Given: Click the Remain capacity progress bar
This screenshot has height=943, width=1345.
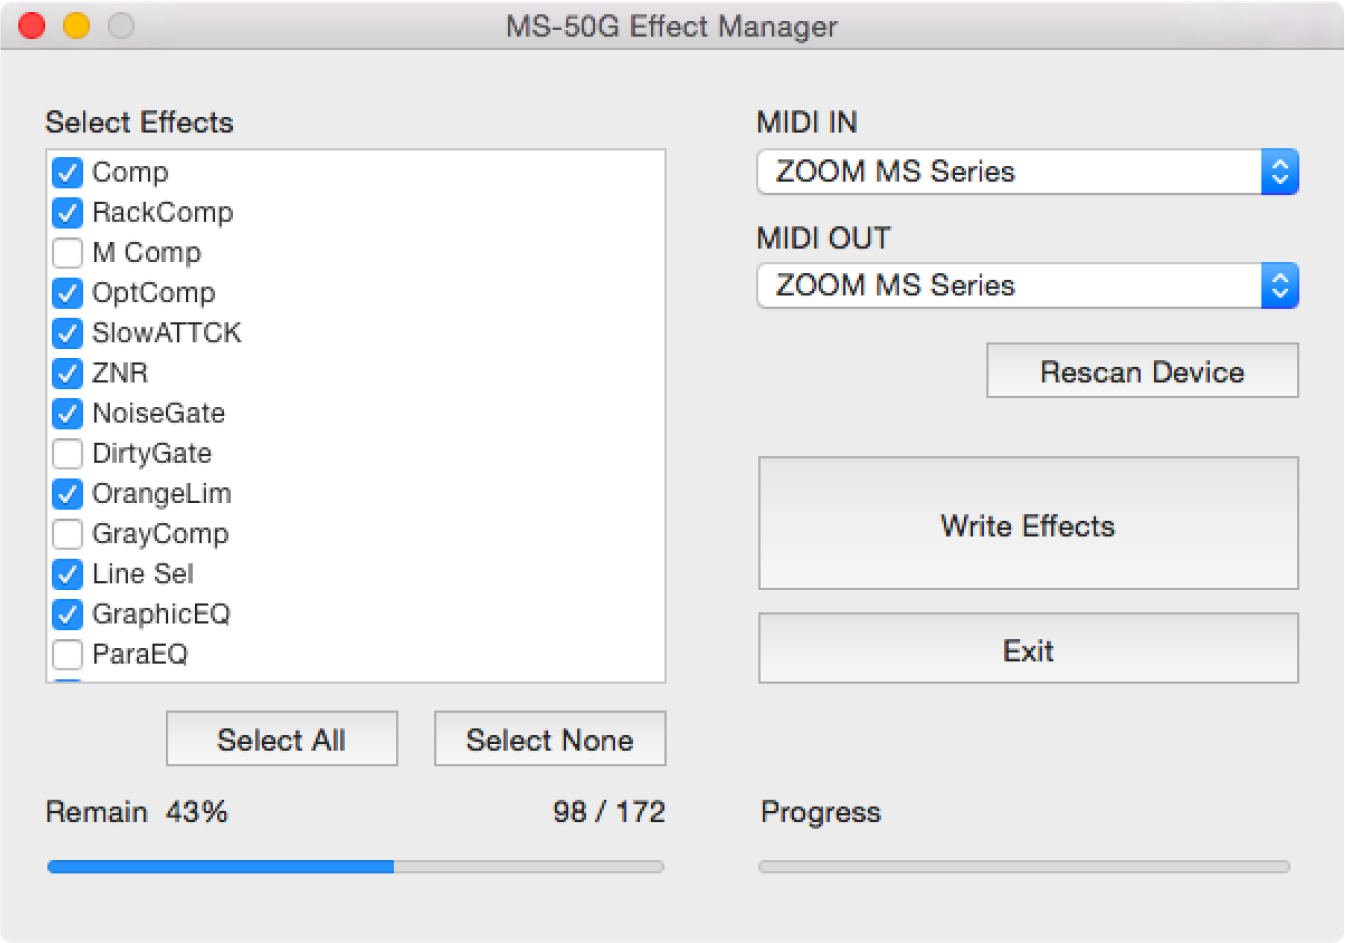Looking at the screenshot, I should pyautogui.click(x=355, y=866).
